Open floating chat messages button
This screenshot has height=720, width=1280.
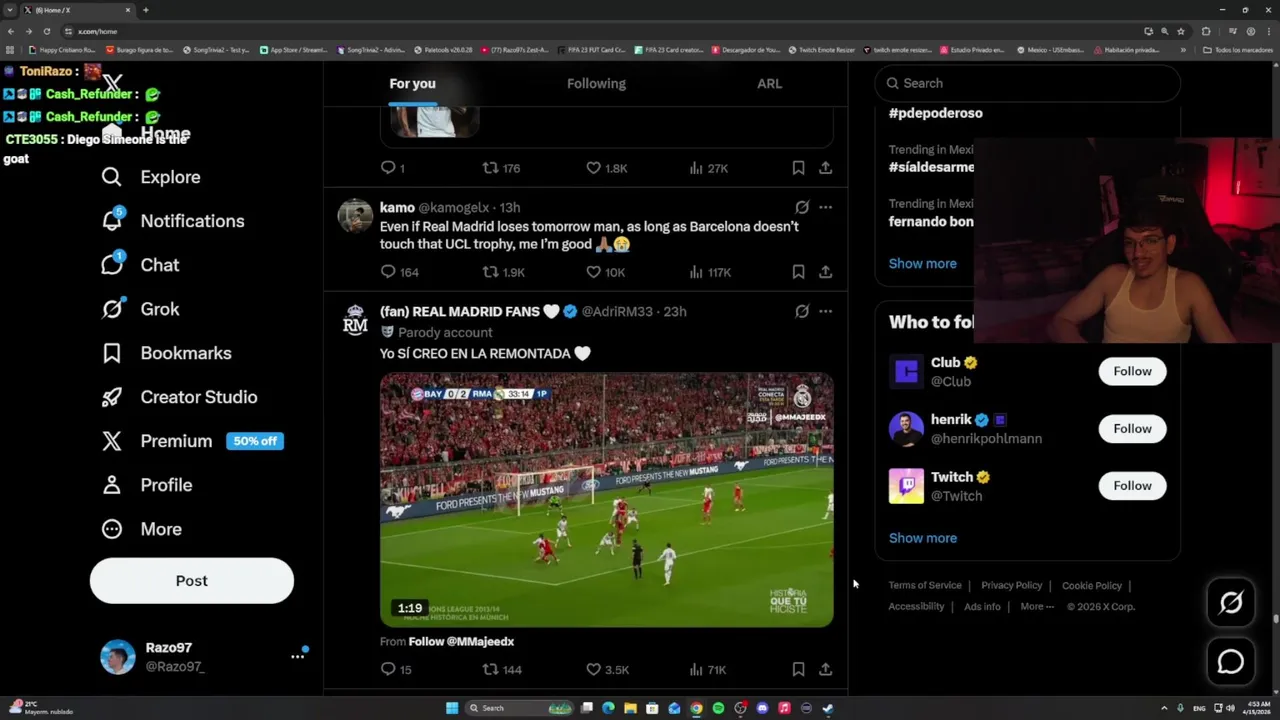(1231, 662)
